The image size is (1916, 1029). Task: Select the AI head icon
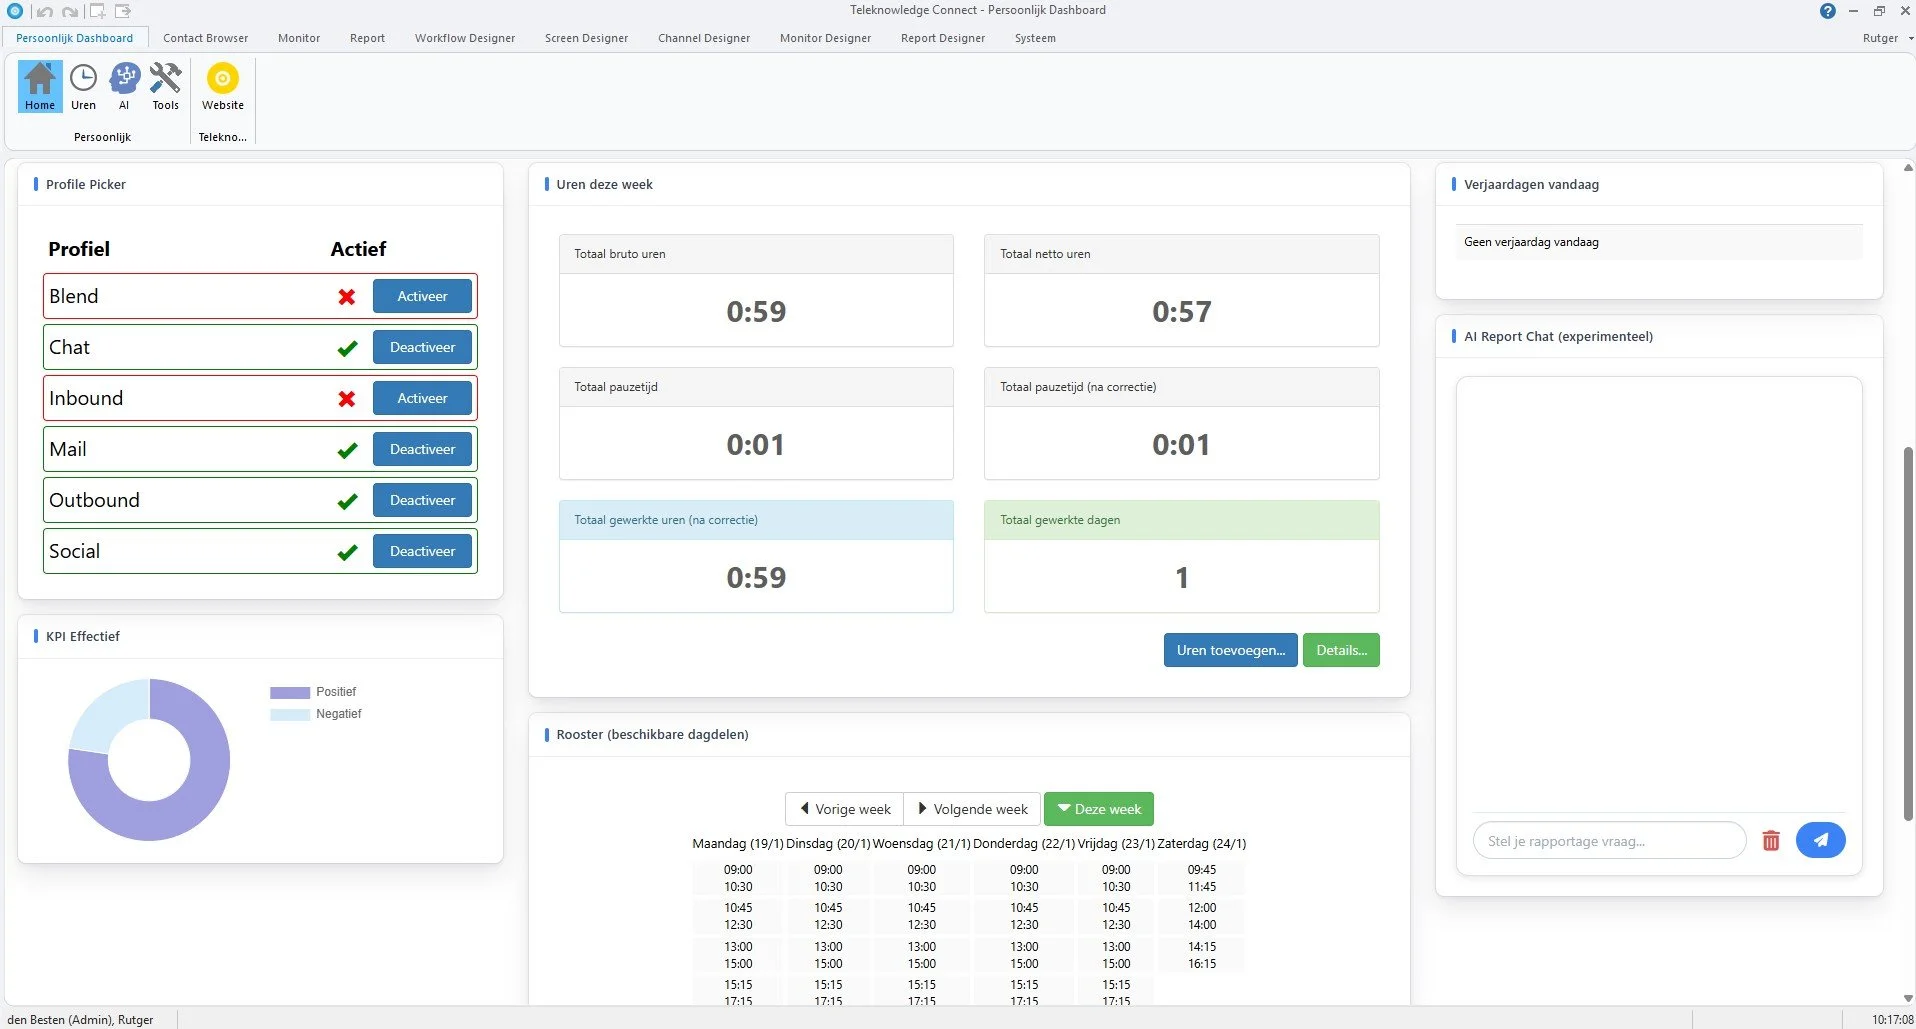124,86
